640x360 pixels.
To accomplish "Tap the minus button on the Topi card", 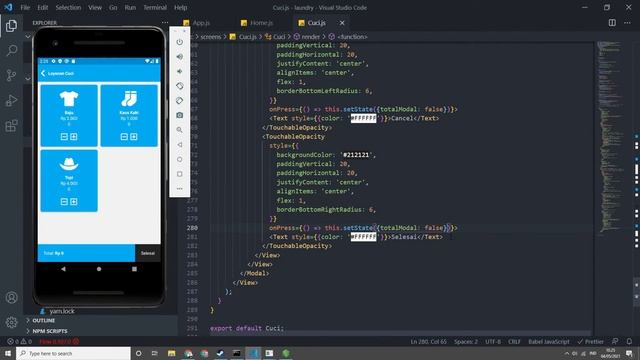I will [64, 202].
